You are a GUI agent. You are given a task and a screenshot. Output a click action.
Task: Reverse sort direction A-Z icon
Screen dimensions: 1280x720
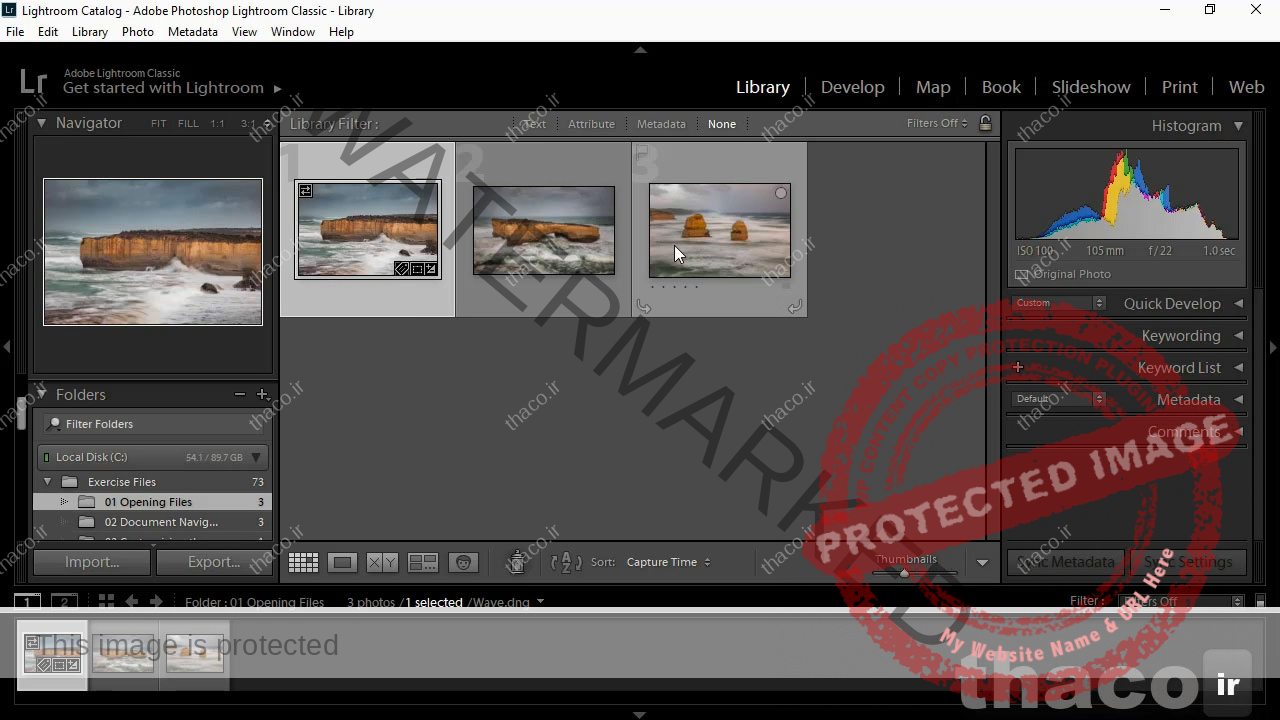[x=566, y=562]
